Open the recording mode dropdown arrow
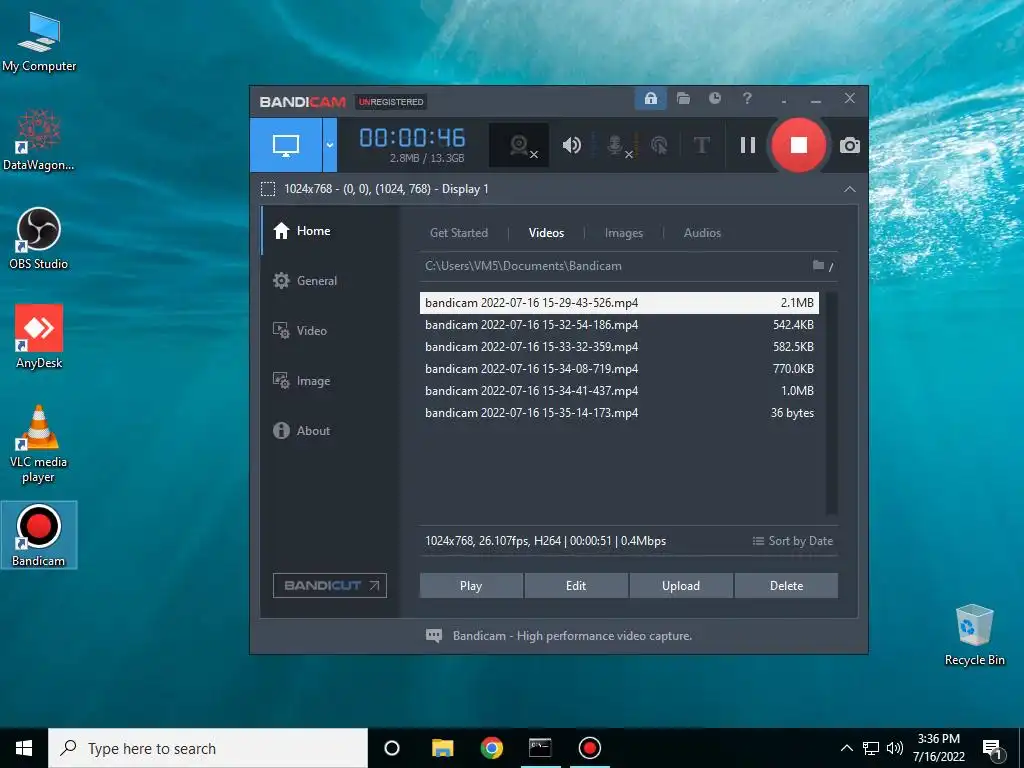Screen dimensions: 1024x768 330,145
